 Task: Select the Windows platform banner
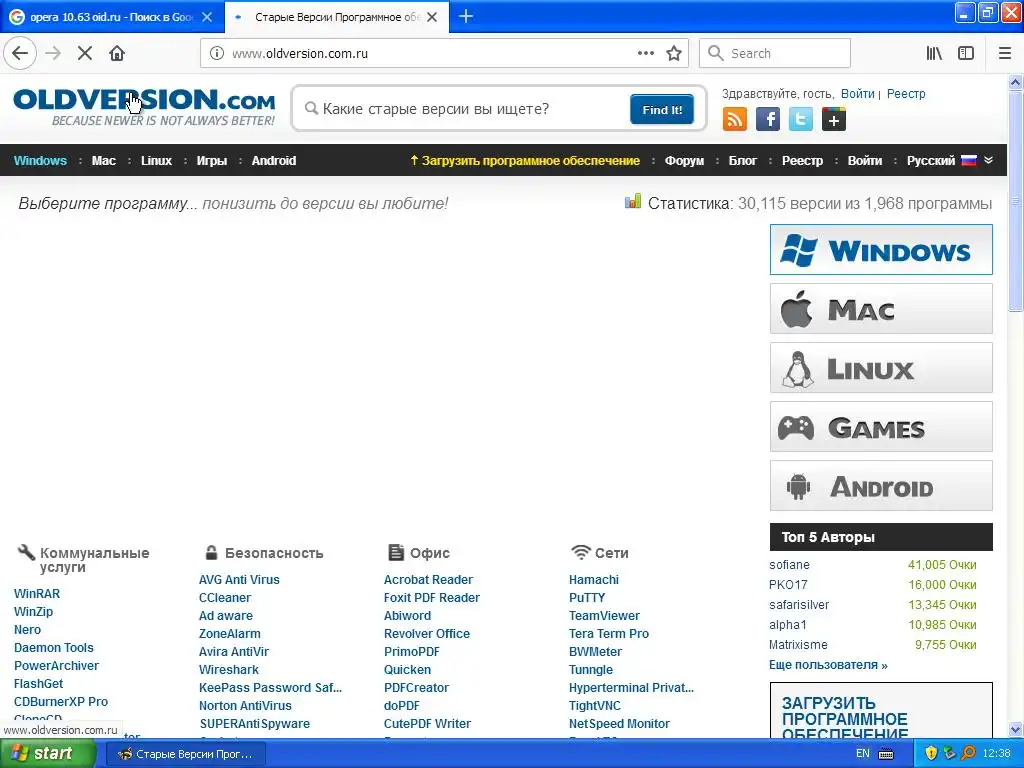(881, 249)
